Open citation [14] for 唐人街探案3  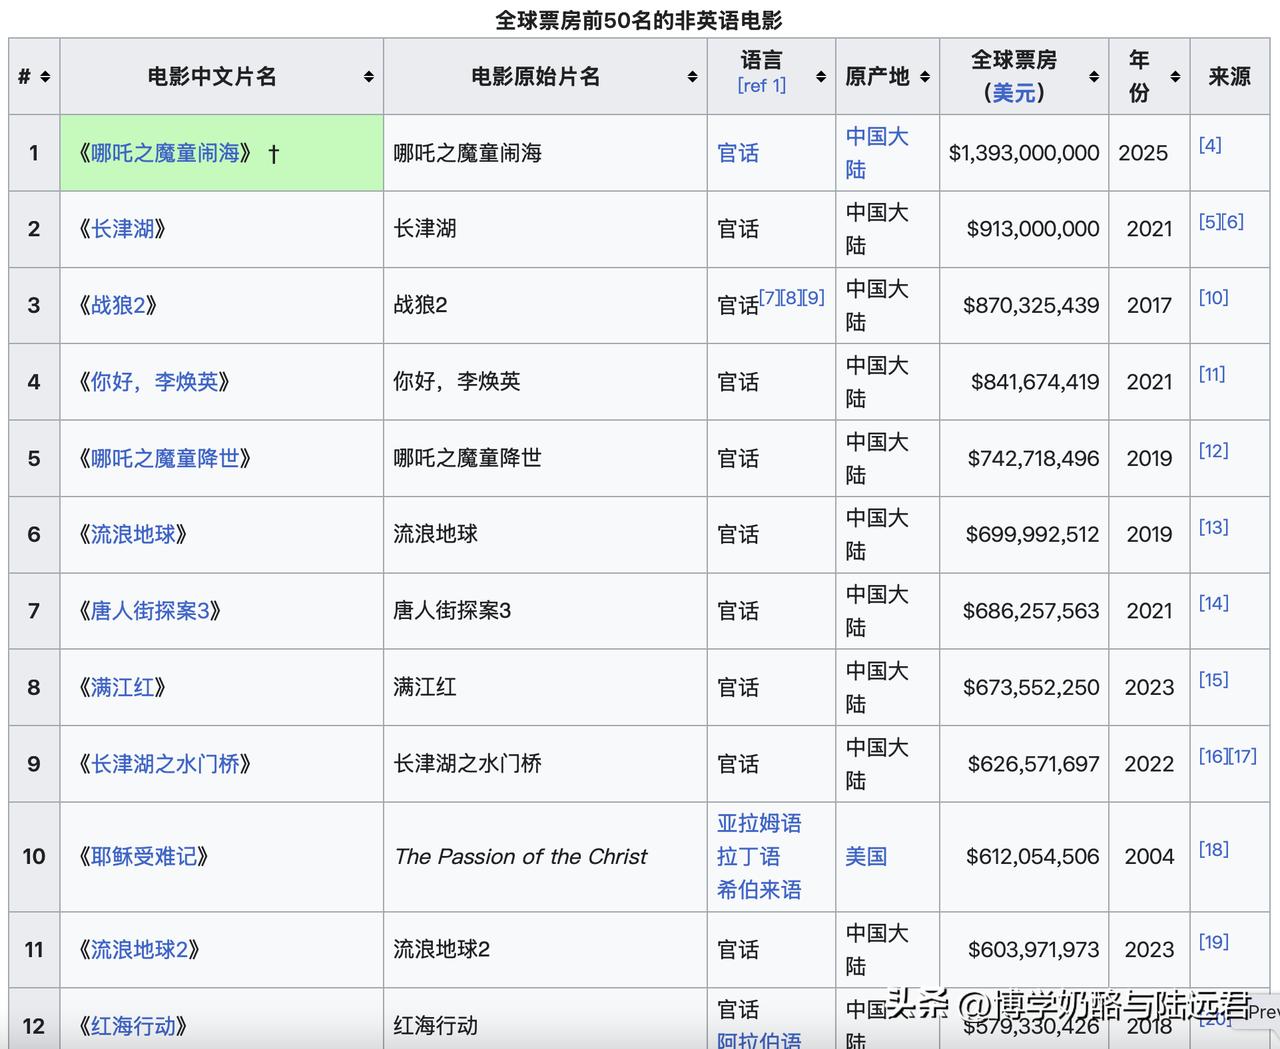pyautogui.click(x=1214, y=603)
